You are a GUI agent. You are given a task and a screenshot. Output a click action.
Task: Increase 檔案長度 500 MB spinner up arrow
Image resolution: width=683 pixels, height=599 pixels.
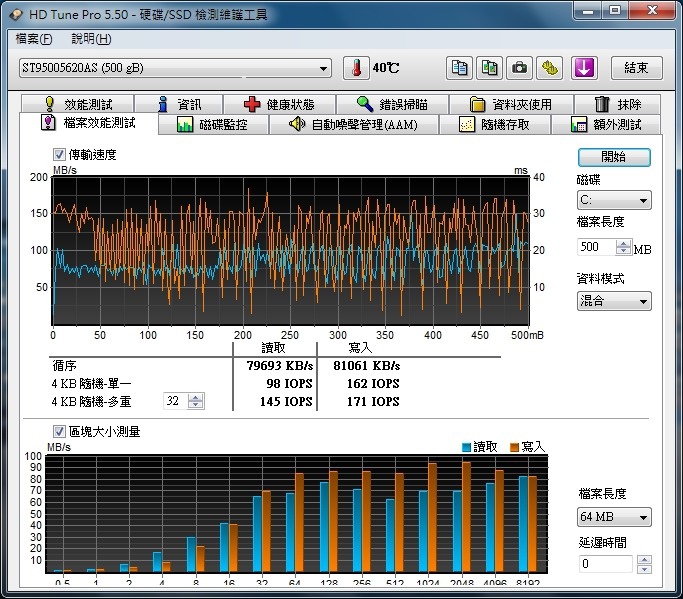[x=623, y=244]
